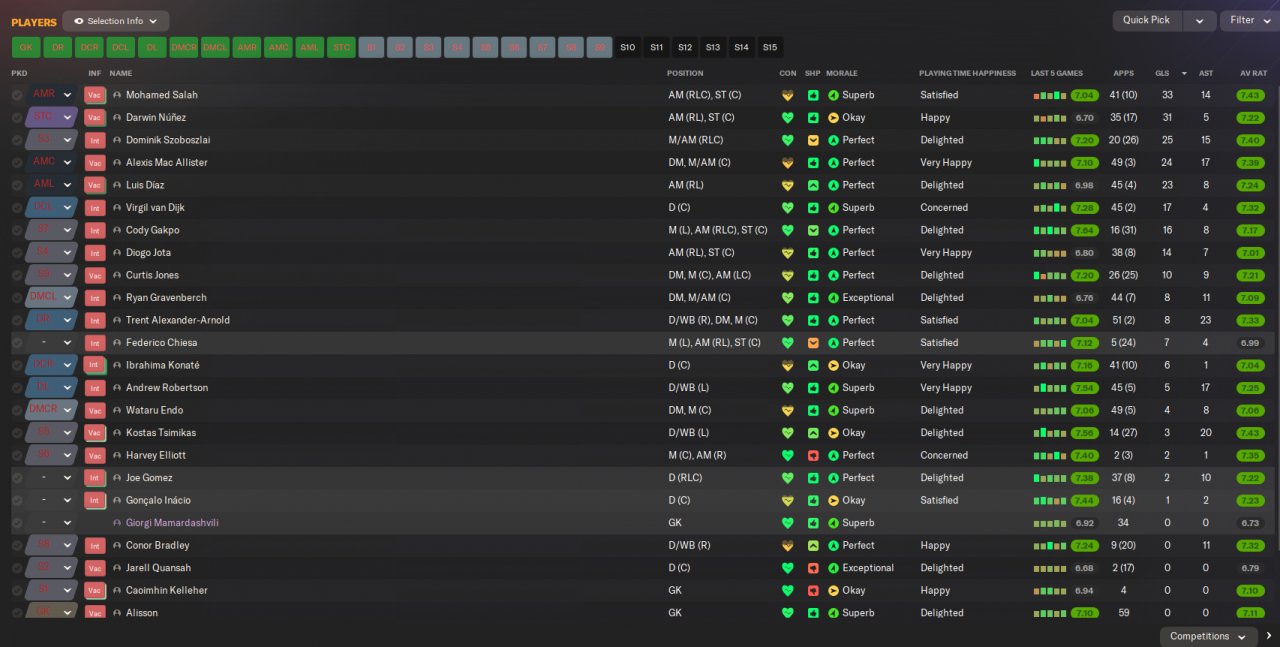Image resolution: width=1280 pixels, height=647 pixels.
Task: Select the S10 substitute slot
Action: pos(627,47)
